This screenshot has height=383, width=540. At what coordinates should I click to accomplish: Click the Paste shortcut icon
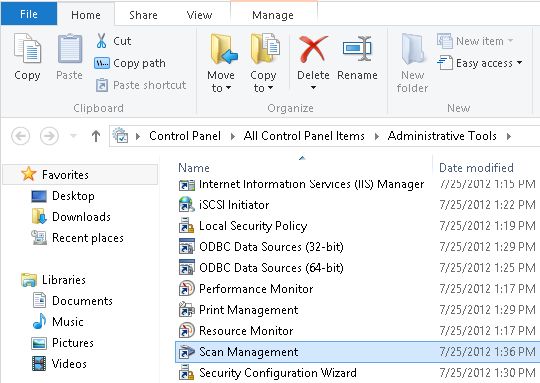click(102, 85)
